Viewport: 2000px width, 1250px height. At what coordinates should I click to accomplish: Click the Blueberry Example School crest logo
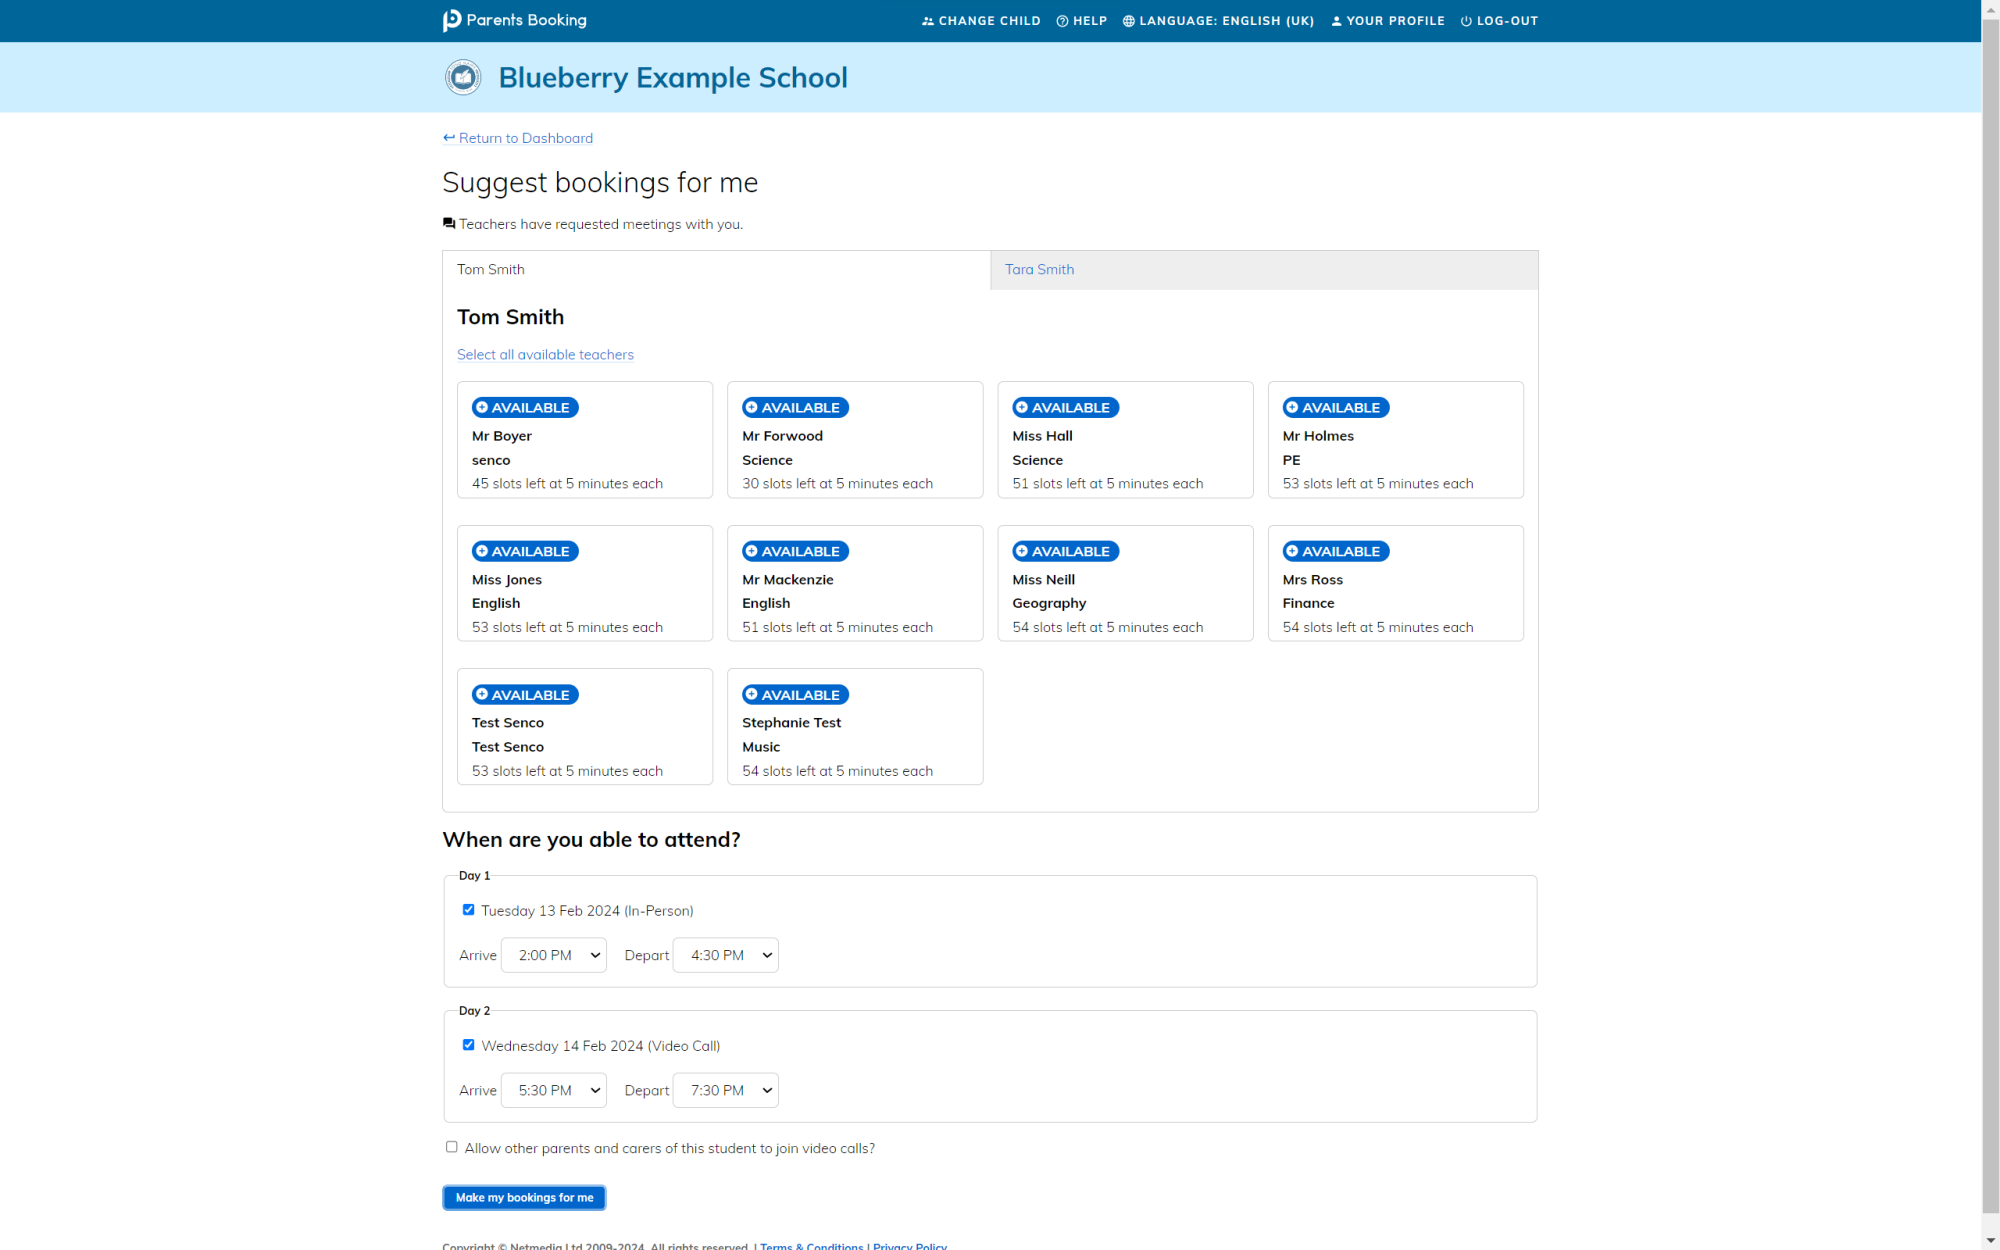(463, 76)
